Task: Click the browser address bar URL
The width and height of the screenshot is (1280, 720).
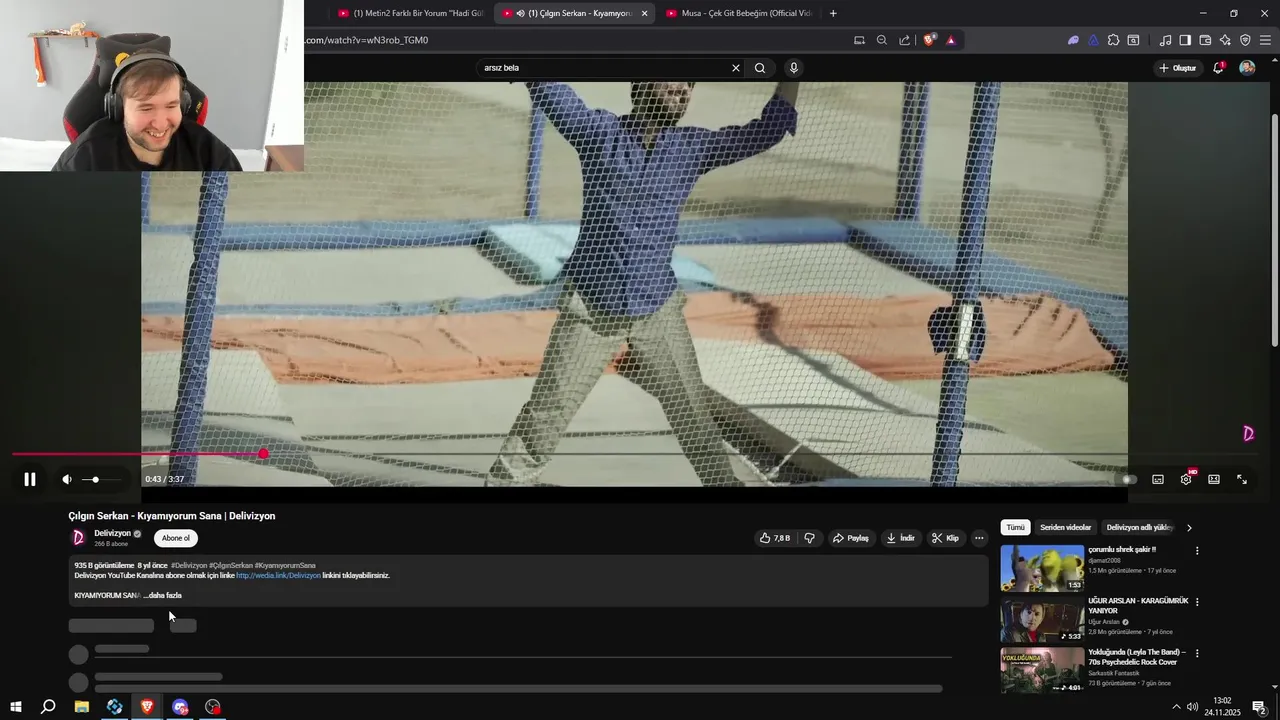Action: 367,40
